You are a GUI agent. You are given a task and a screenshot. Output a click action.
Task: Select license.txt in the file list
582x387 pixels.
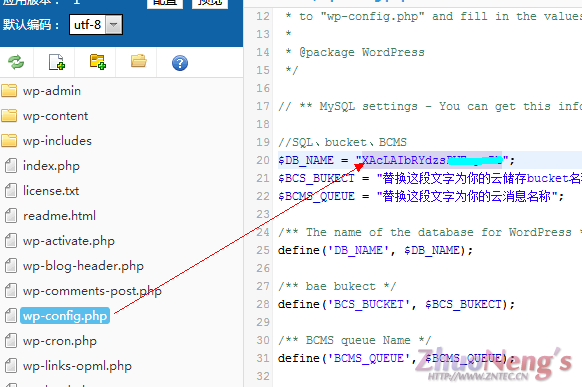click(x=51, y=191)
